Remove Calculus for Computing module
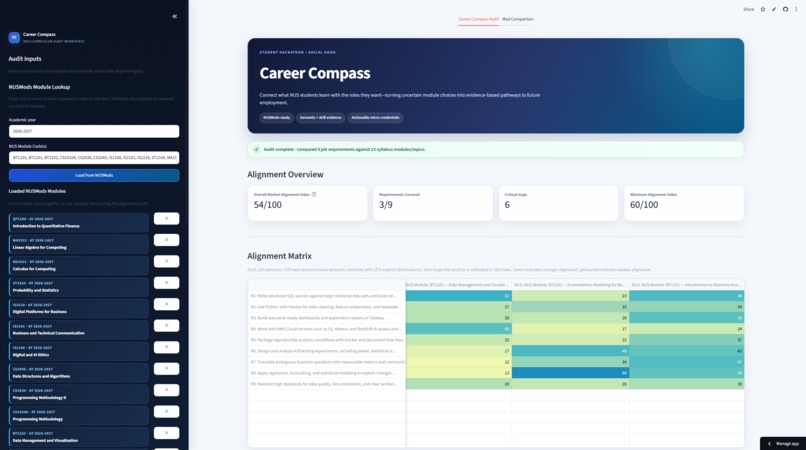806x450 pixels. pyautogui.click(x=167, y=261)
